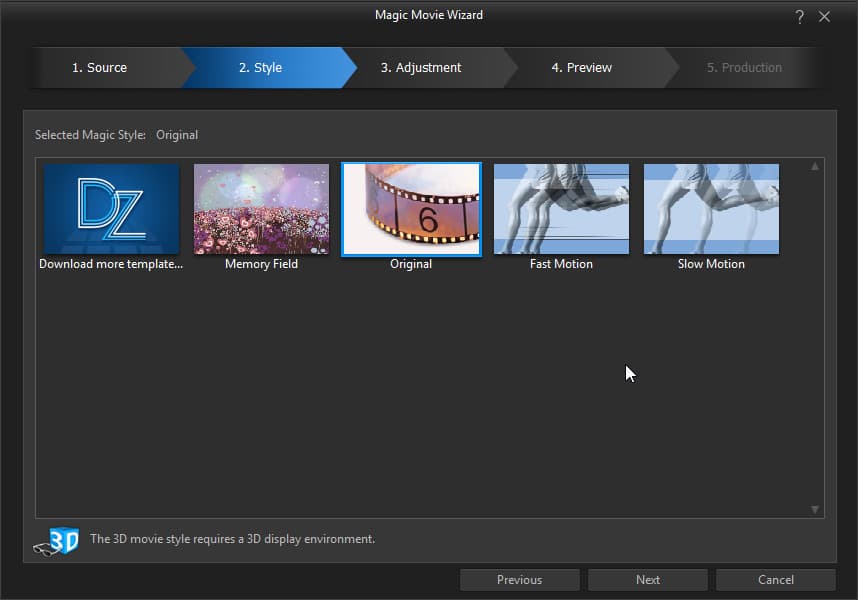The width and height of the screenshot is (858, 600).
Task: Pick the Fast Motion style thumbnail
Action: [561, 209]
